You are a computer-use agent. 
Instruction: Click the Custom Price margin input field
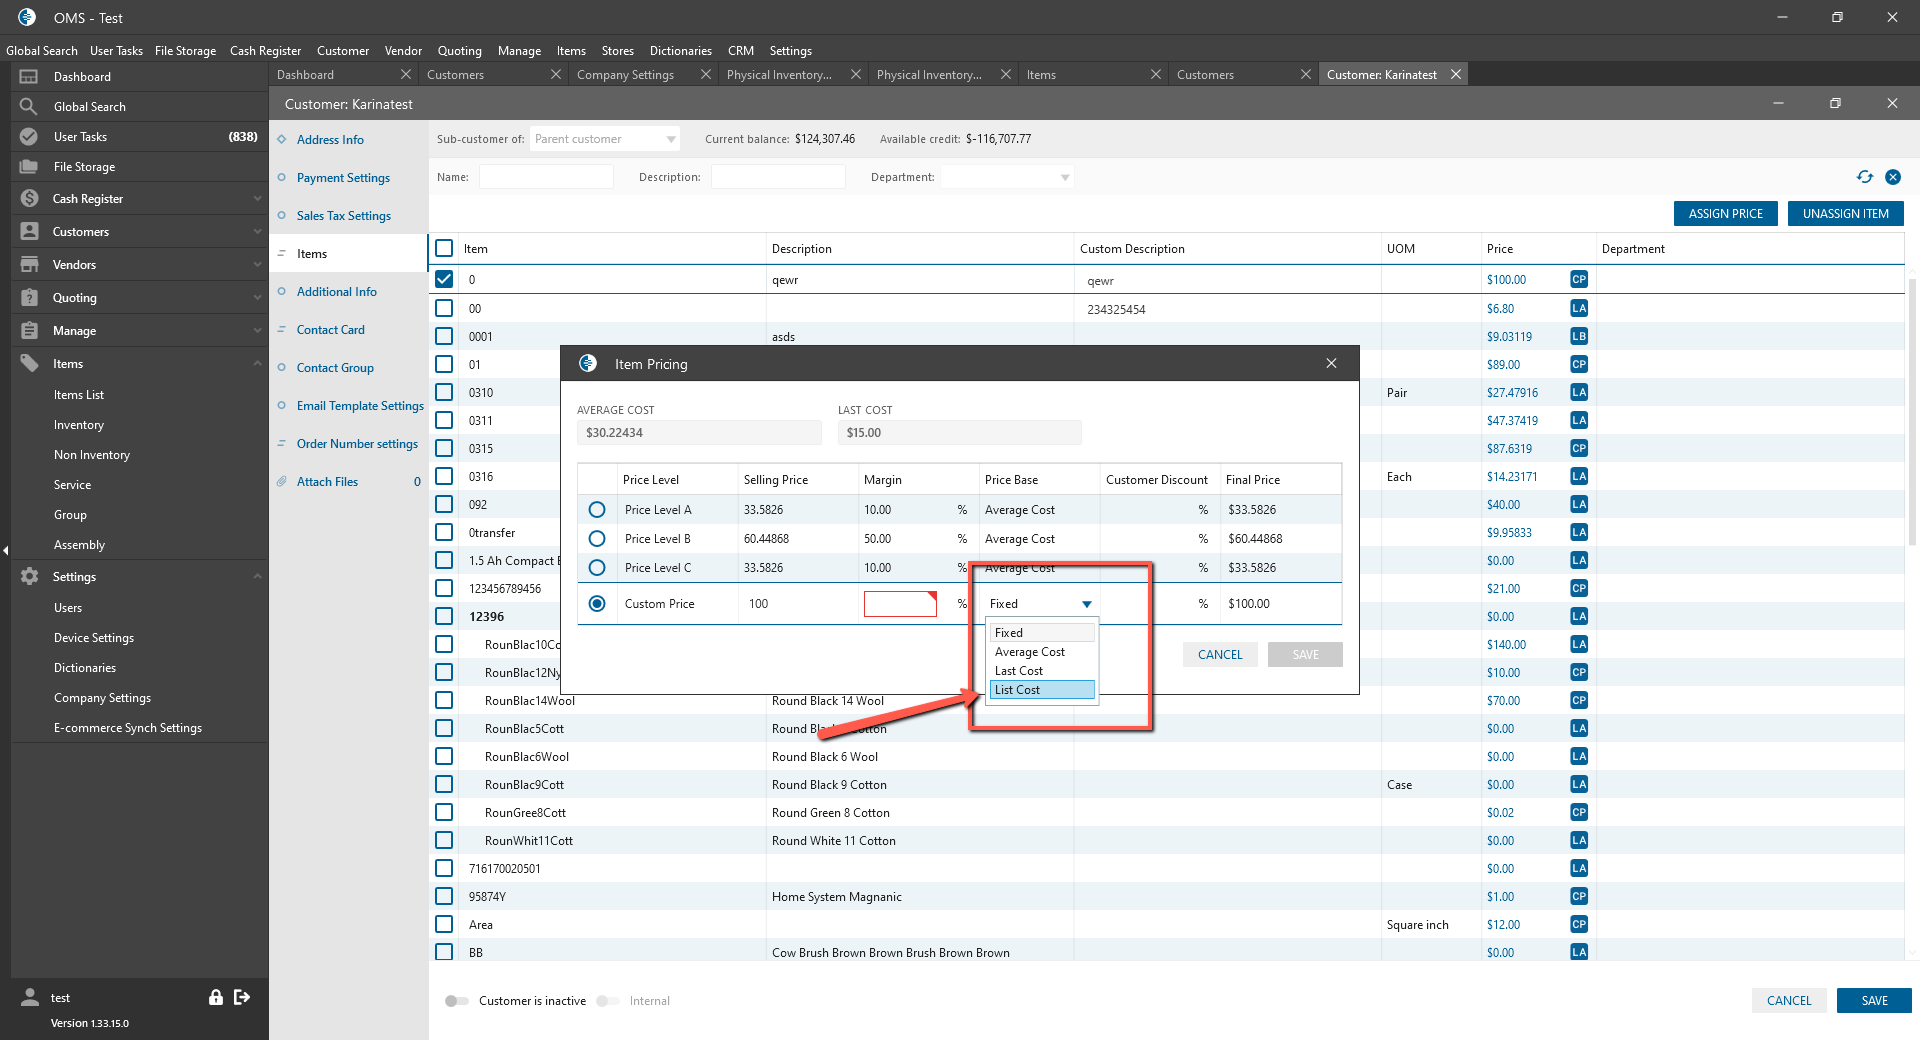tap(899, 604)
